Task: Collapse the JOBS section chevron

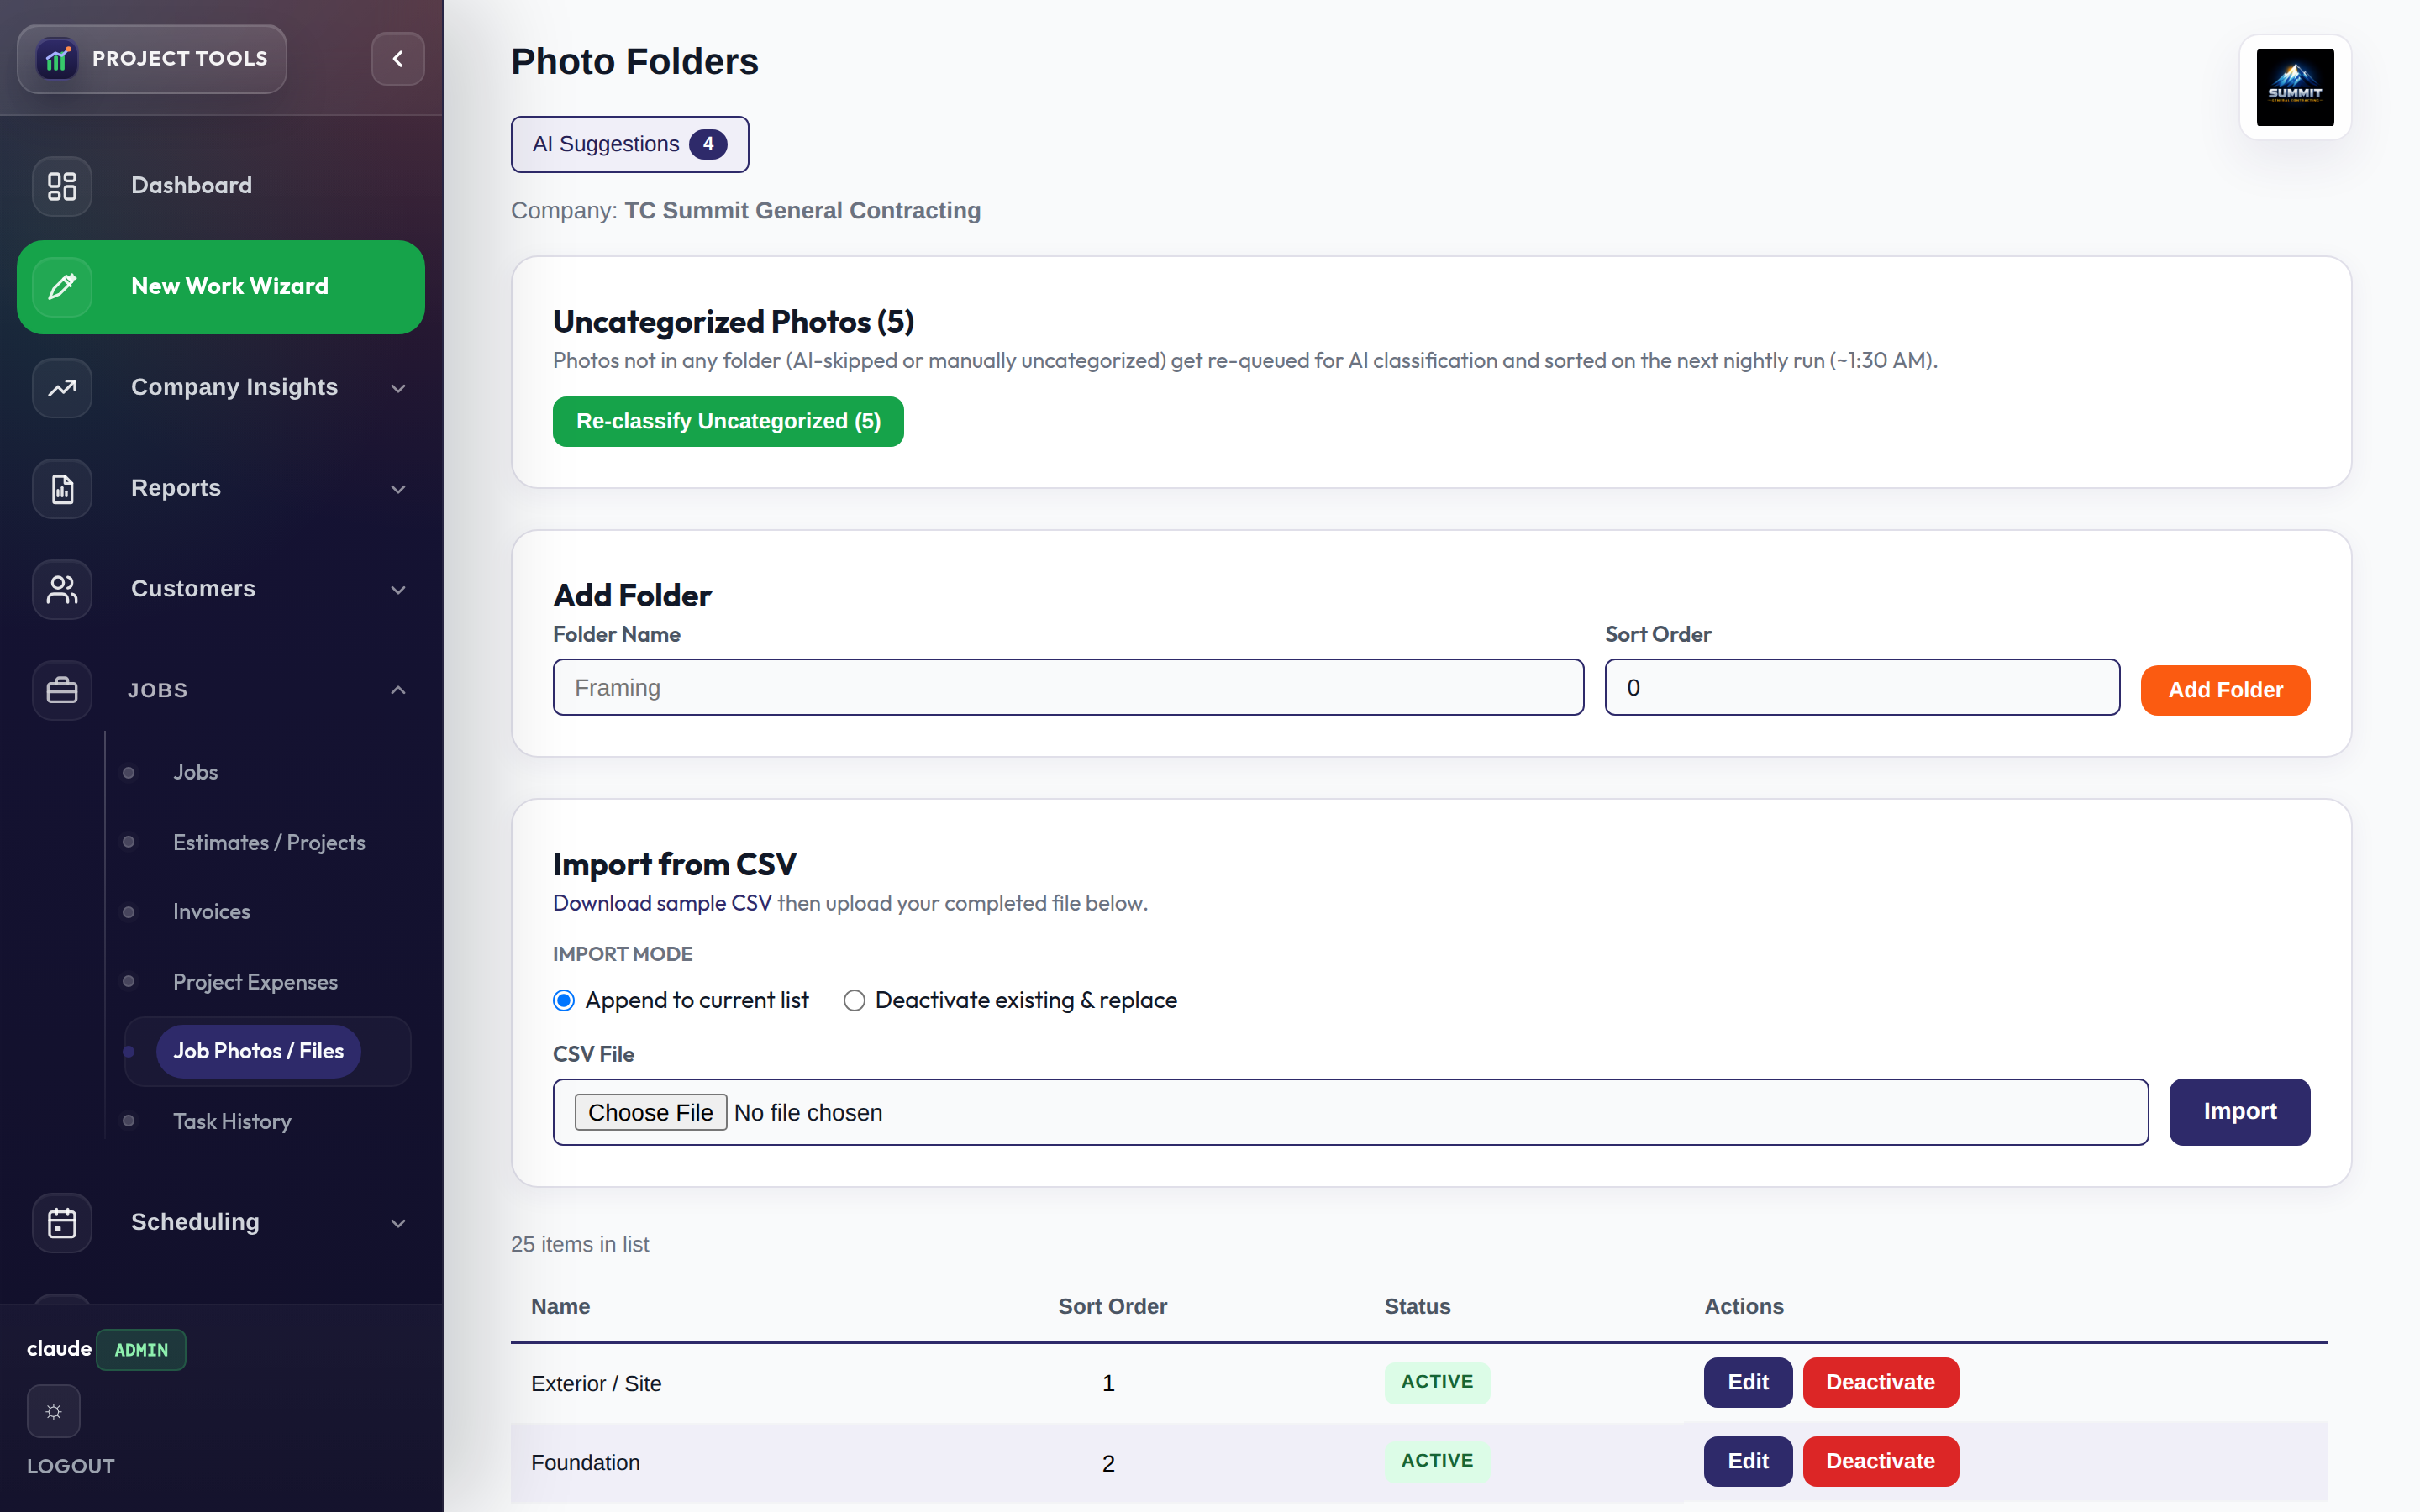Action: pos(398,690)
